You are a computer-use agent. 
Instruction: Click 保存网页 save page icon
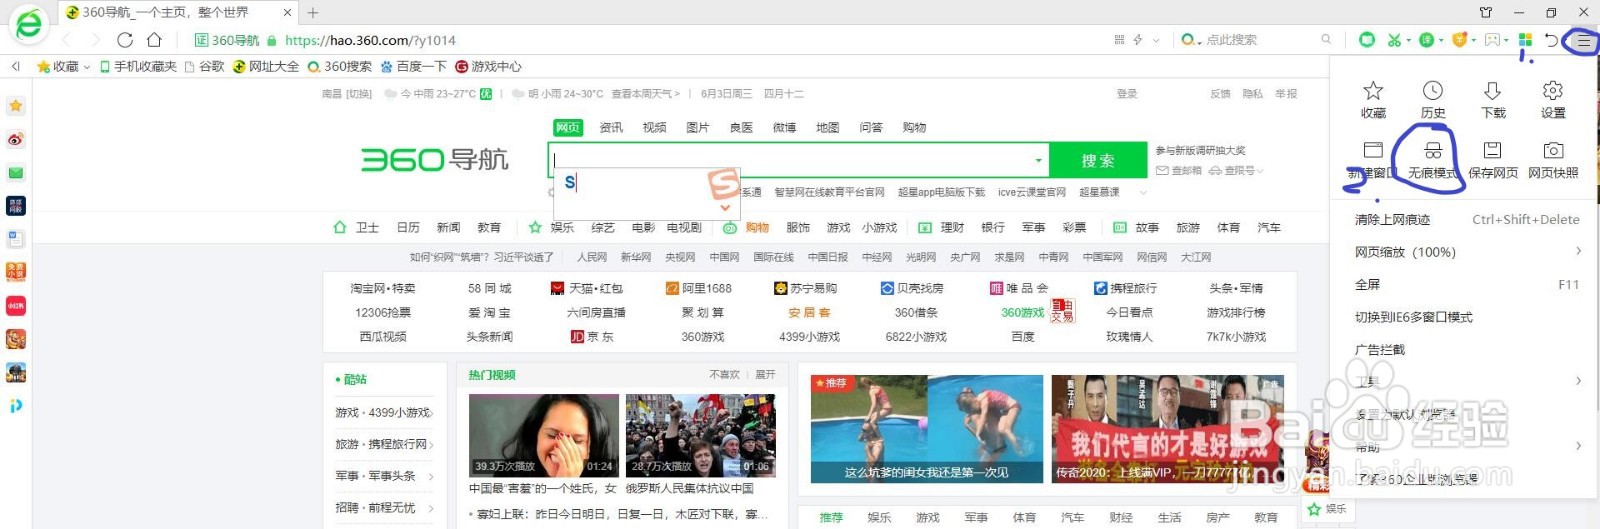pyautogui.click(x=1493, y=151)
